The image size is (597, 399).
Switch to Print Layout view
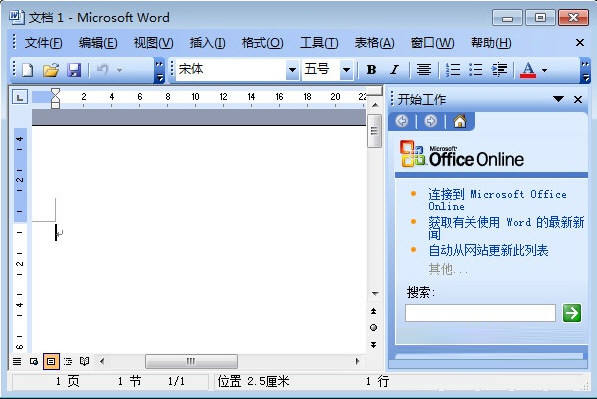coord(51,361)
